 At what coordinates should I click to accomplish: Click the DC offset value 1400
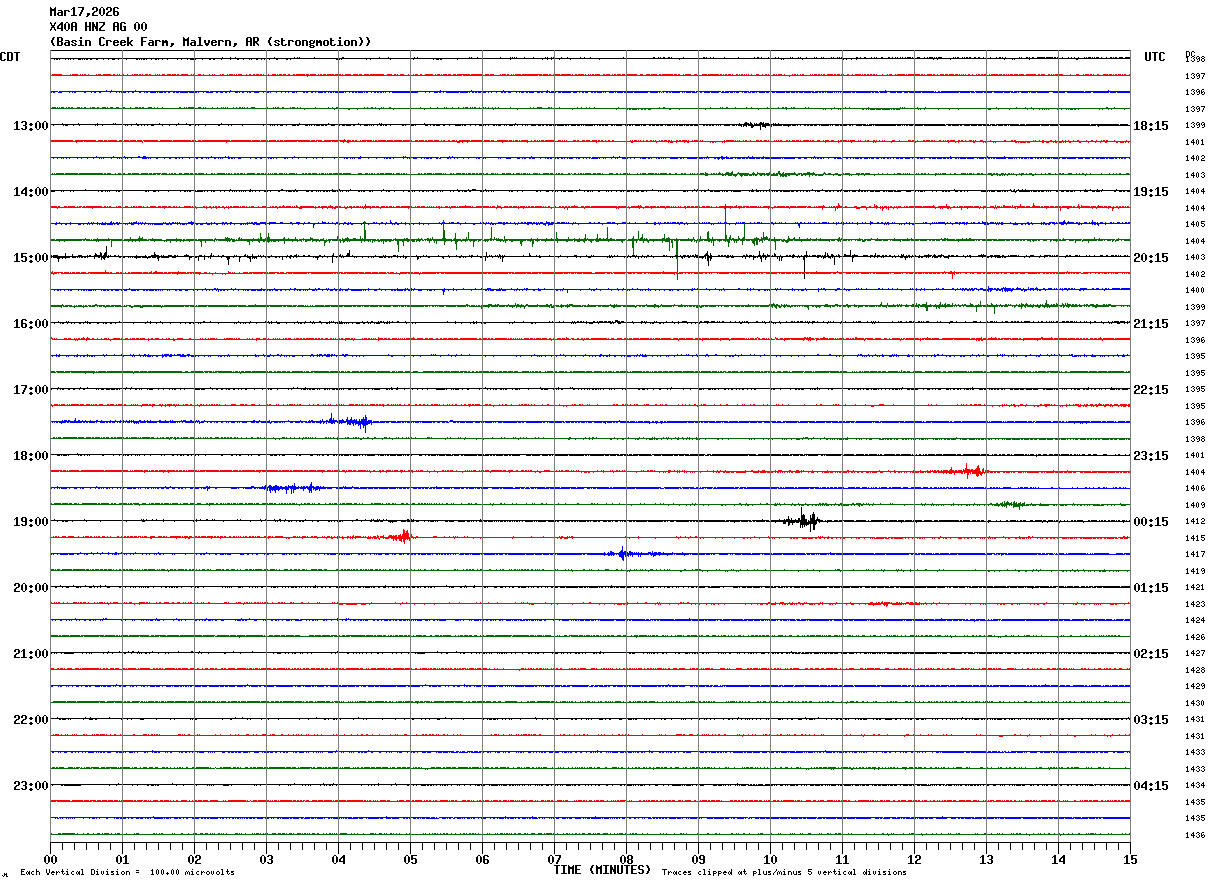click(1194, 290)
